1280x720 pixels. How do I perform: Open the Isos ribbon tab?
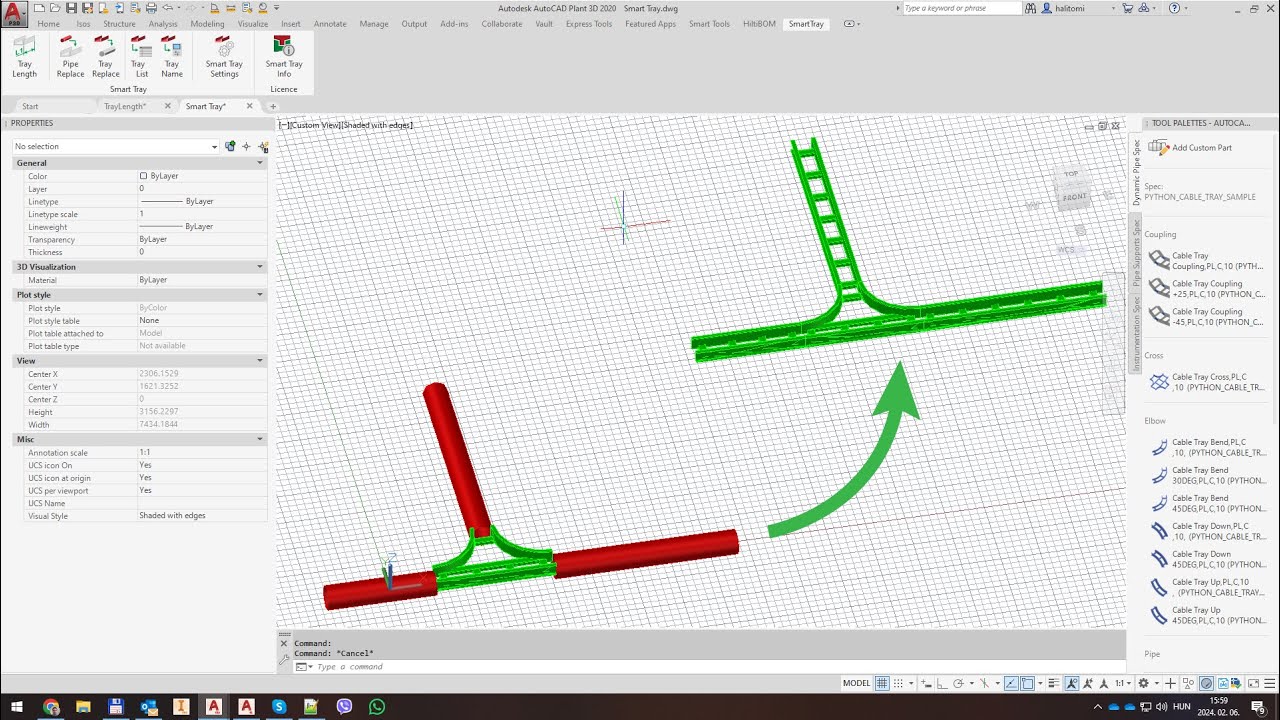coord(83,24)
